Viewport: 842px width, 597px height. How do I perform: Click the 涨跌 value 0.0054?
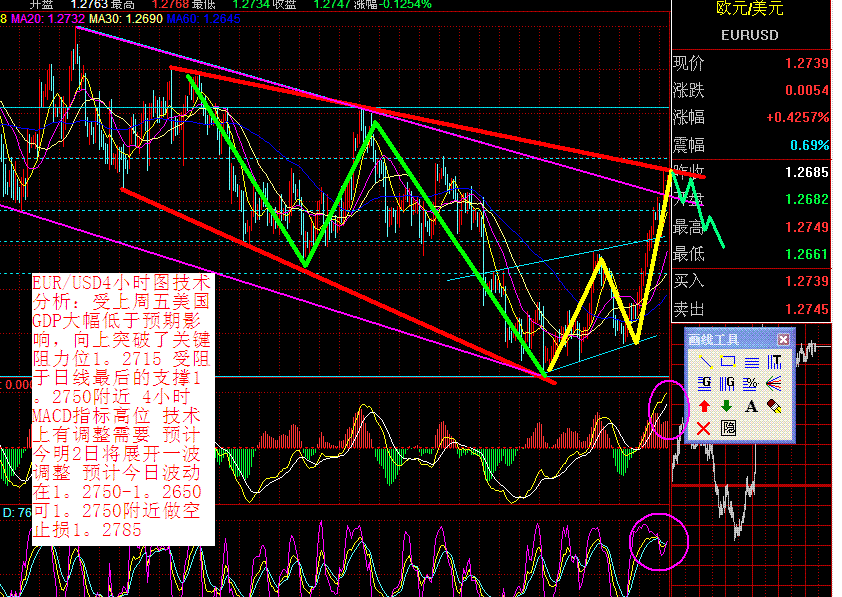pos(807,90)
